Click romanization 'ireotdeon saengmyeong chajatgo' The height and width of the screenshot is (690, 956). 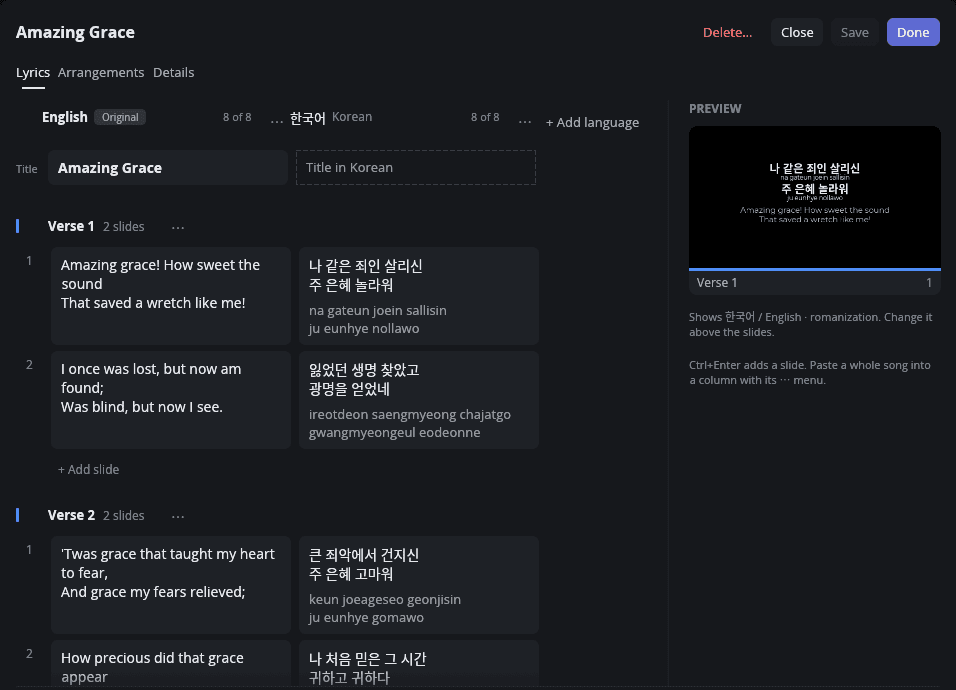(x=410, y=414)
